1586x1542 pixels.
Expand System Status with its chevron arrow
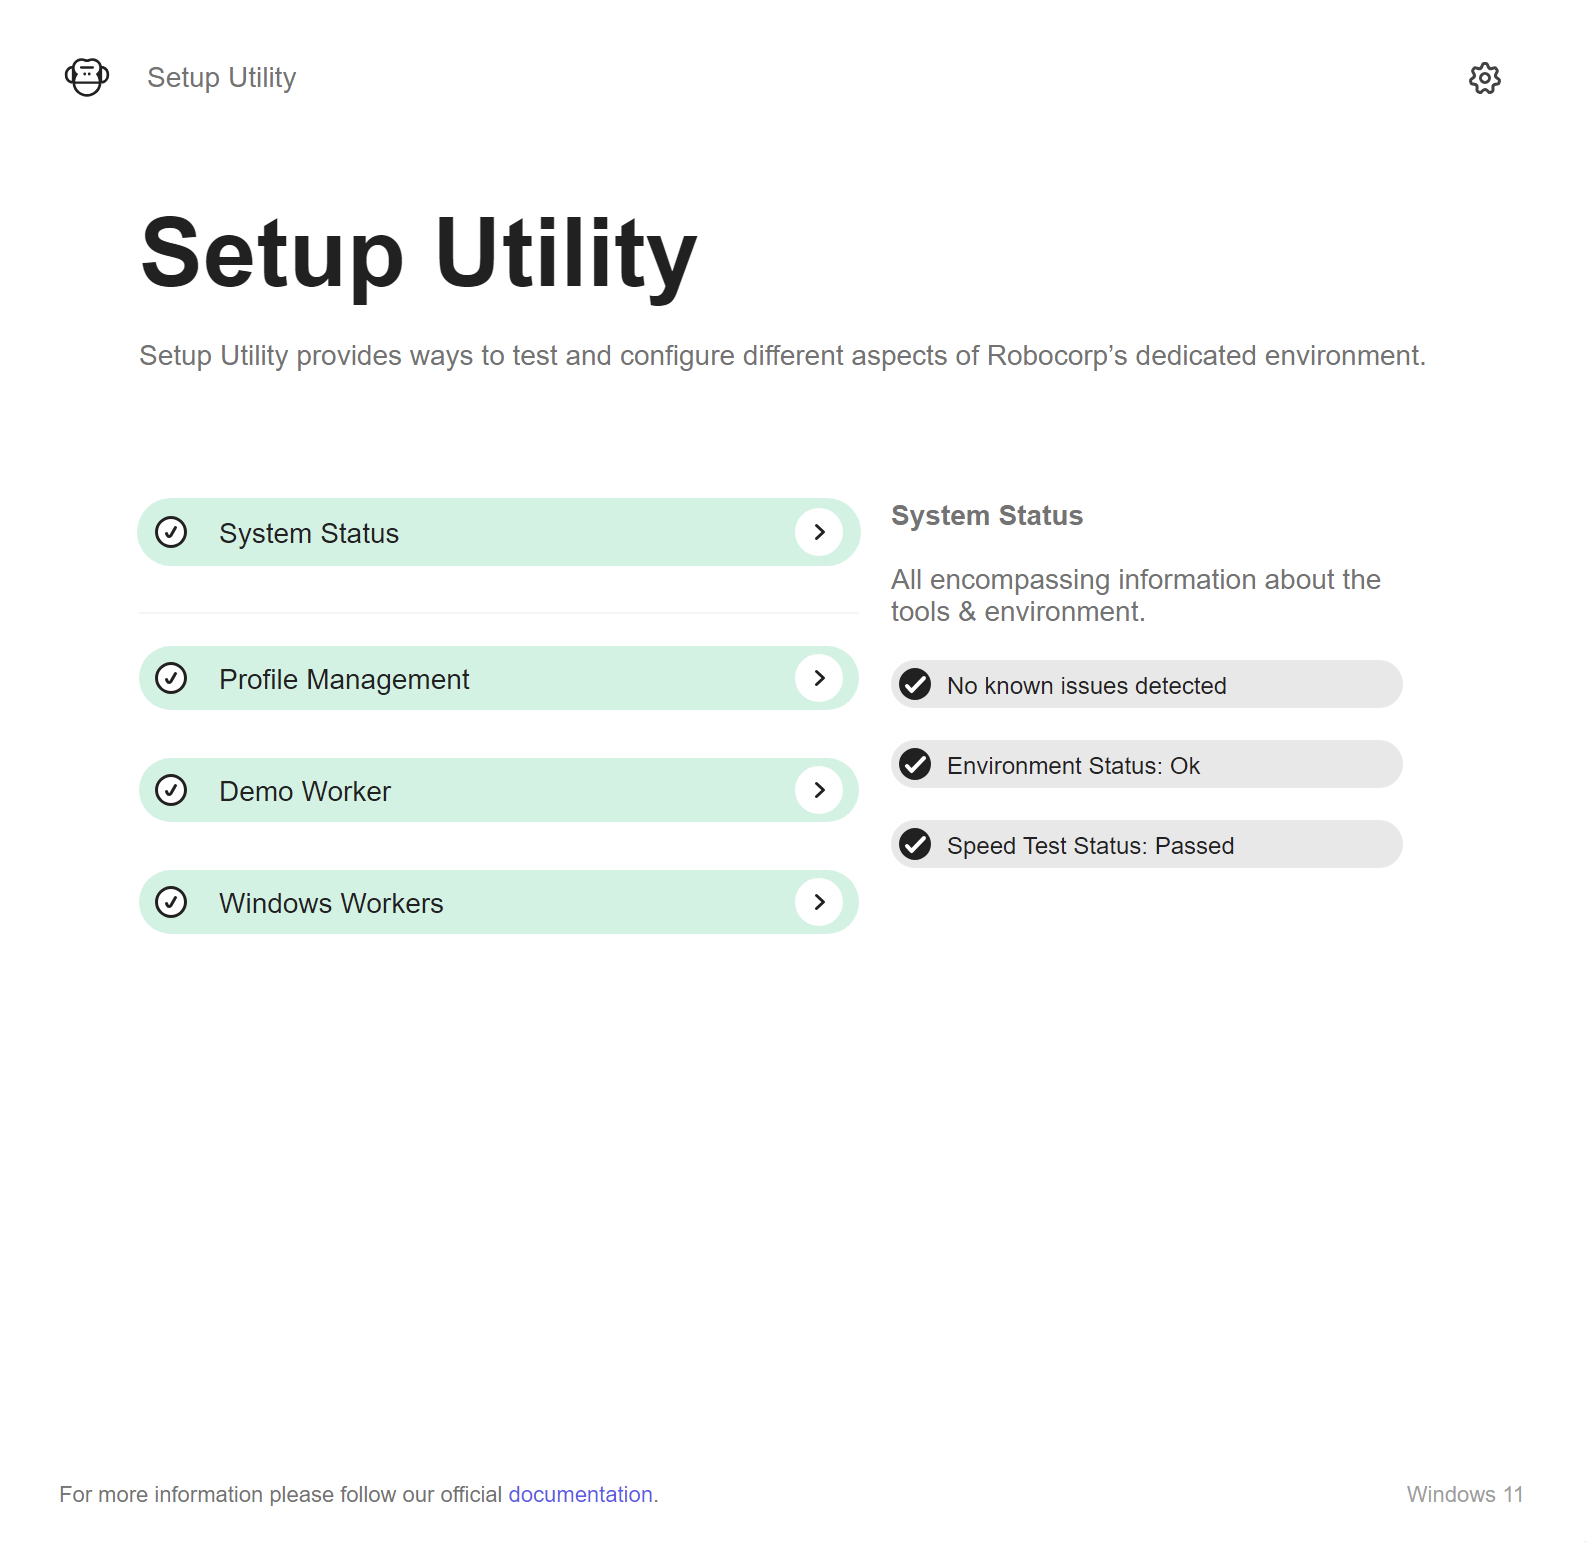819,532
